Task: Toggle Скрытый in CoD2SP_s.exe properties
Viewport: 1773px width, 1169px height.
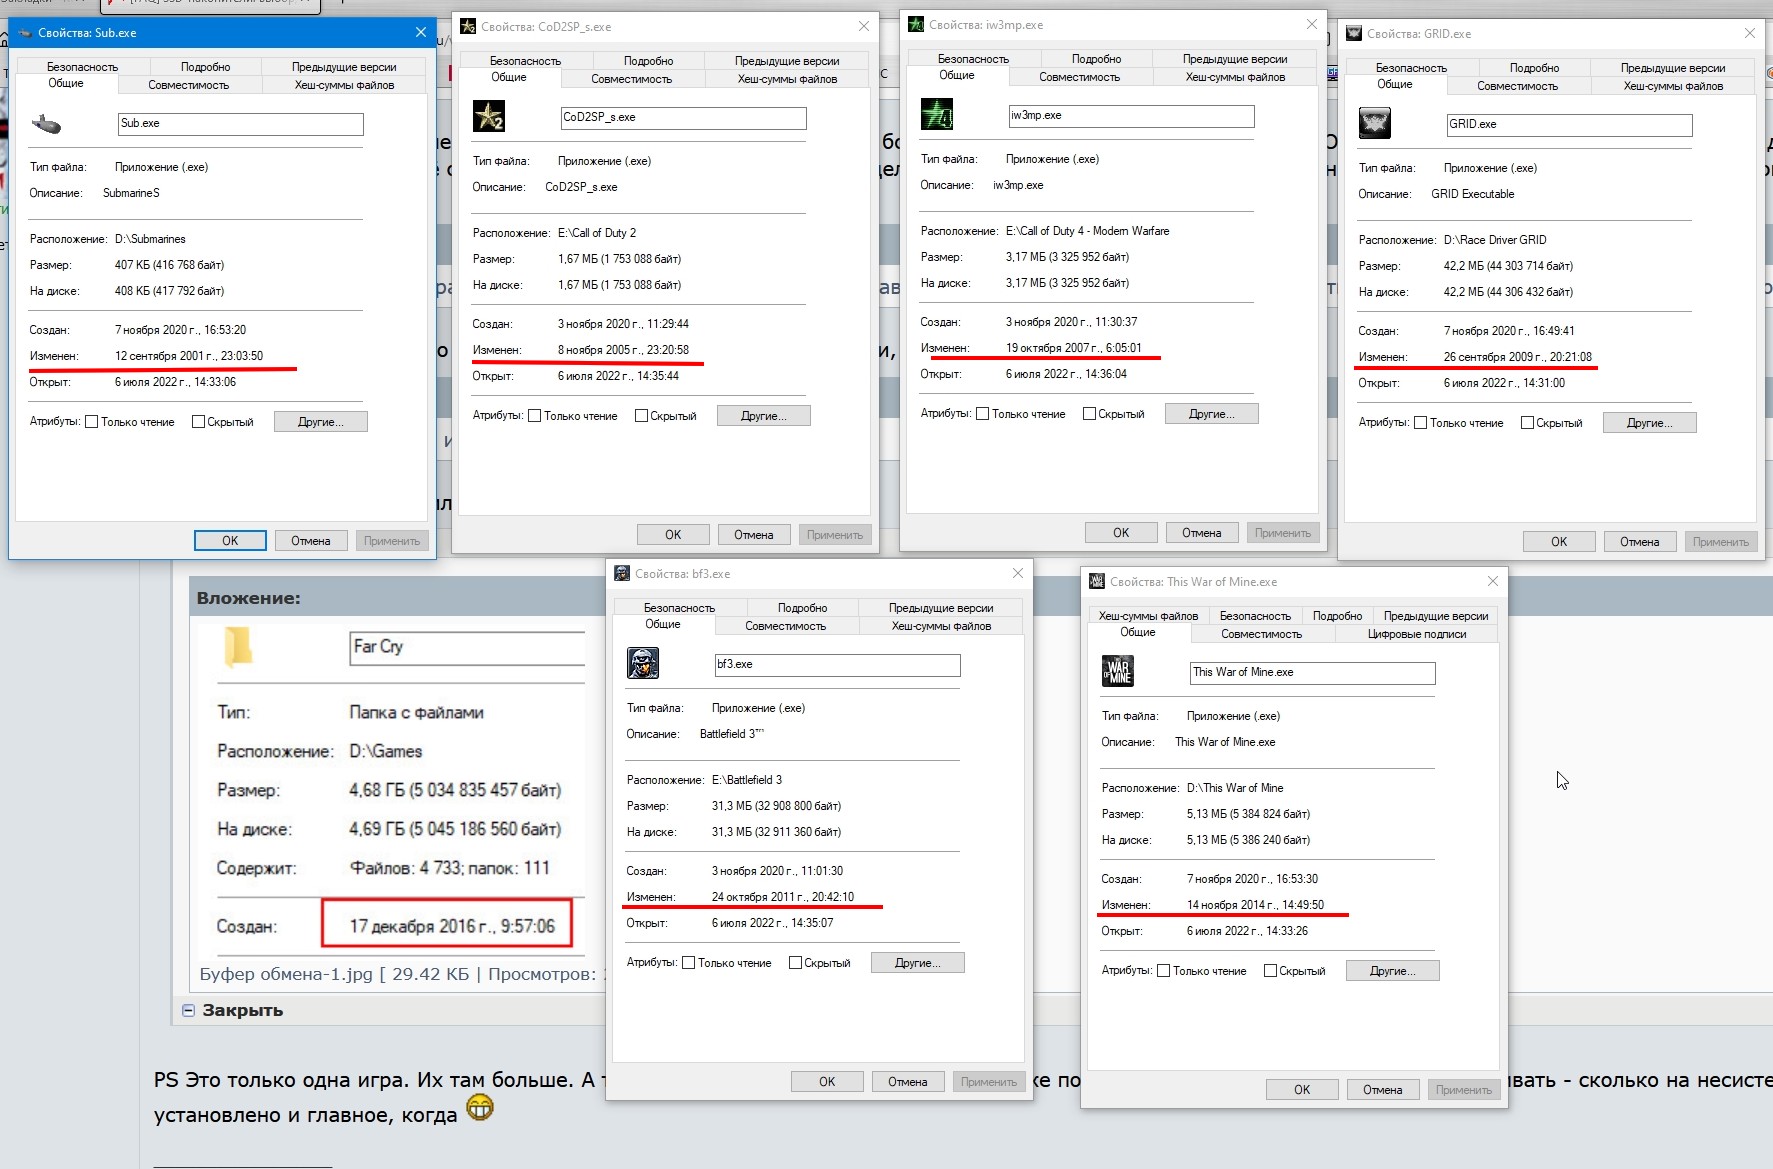Action: point(641,416)
